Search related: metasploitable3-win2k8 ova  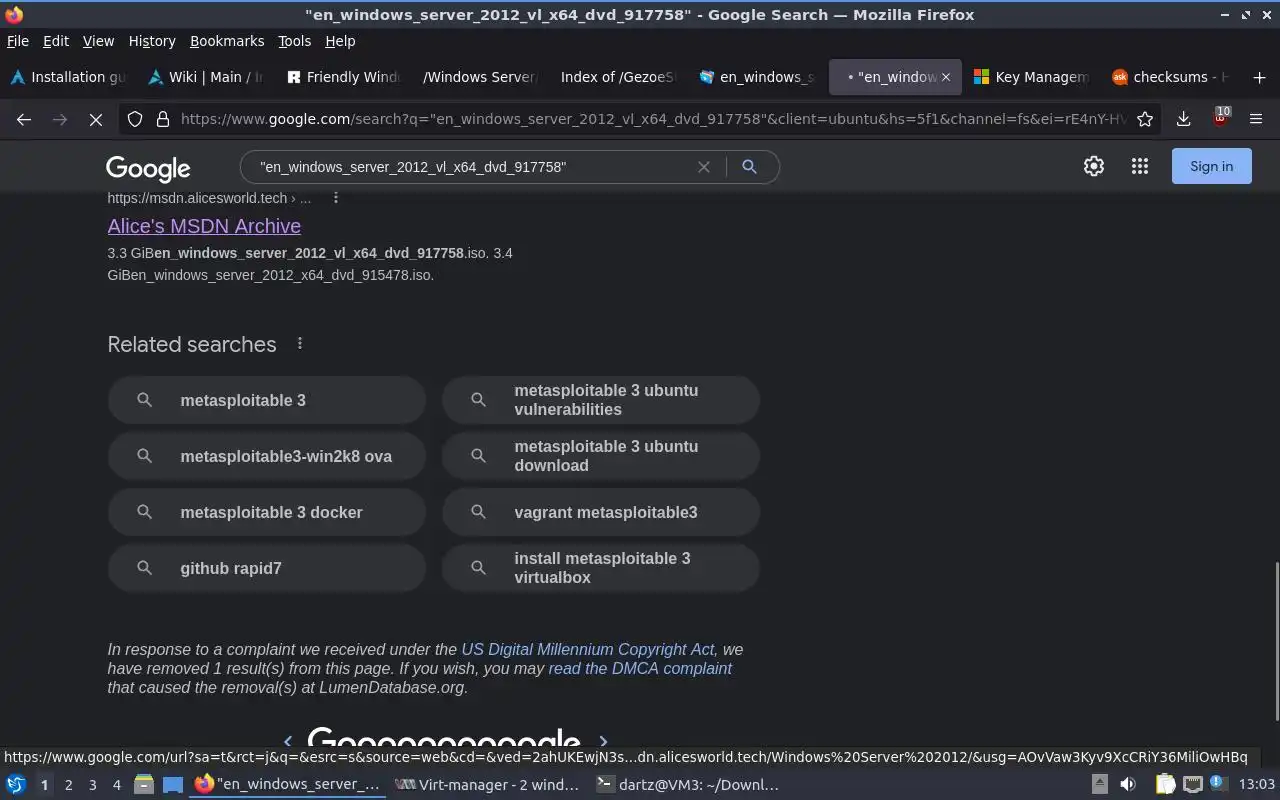click(x=267, y=456)
